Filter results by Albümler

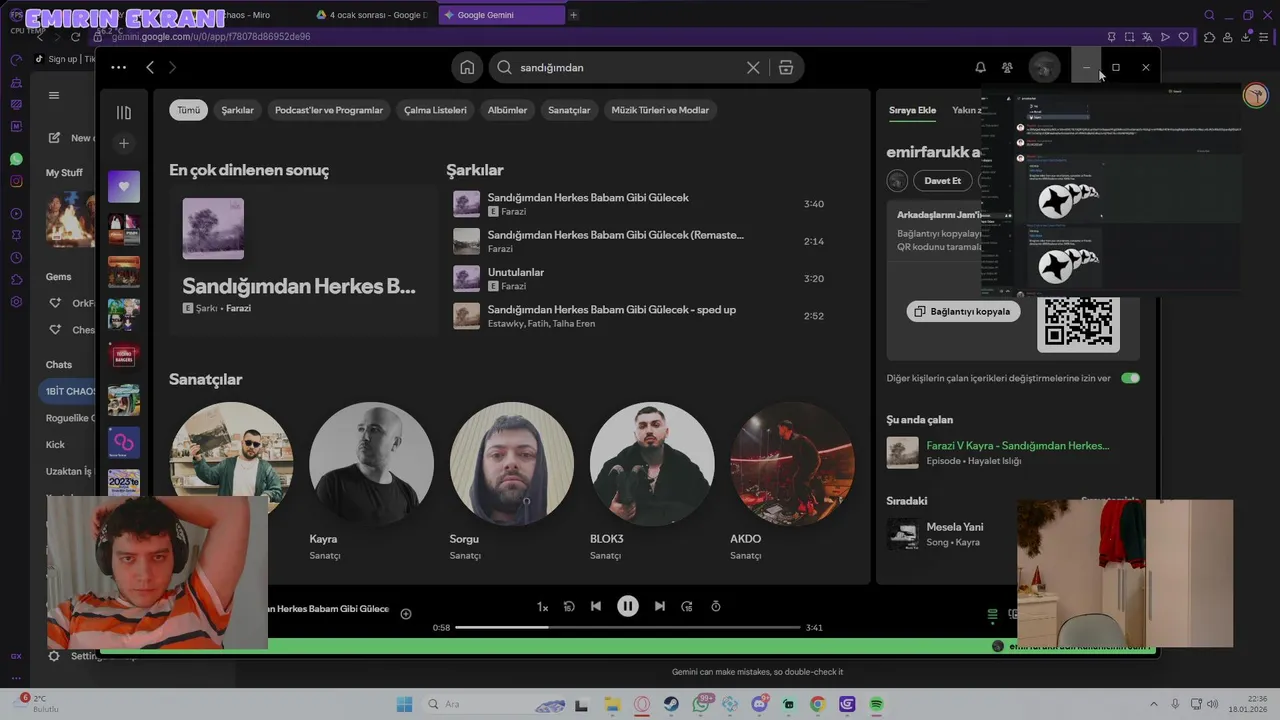[x=507, y=110]
